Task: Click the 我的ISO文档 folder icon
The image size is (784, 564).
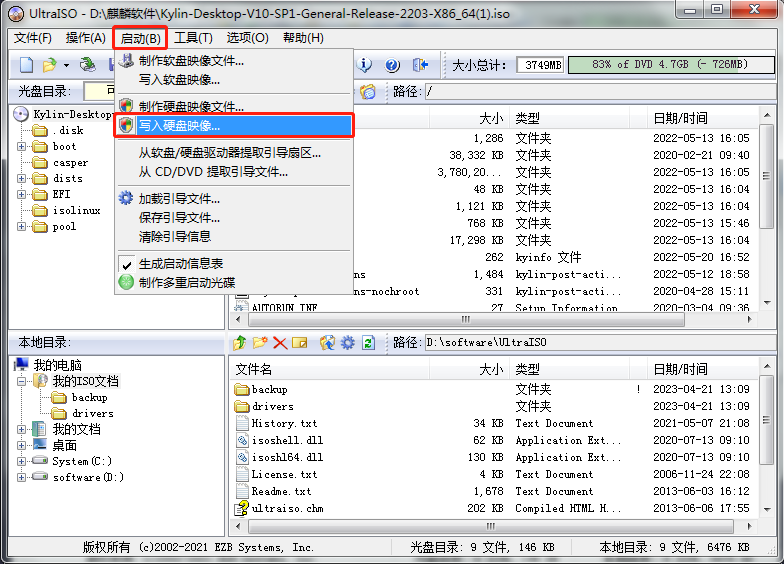Action: coord(40,381)
